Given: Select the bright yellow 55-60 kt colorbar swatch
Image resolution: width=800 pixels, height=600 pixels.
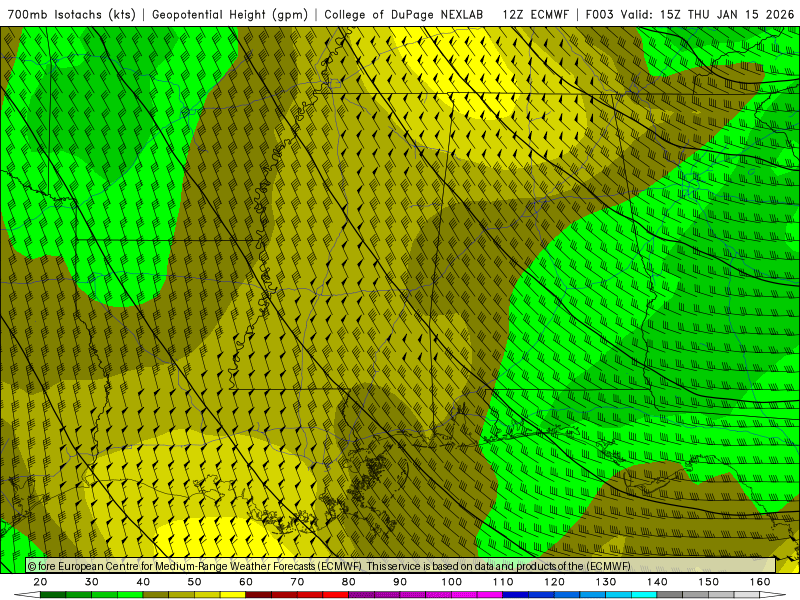Looking at the screenshot, I should 233,595.
